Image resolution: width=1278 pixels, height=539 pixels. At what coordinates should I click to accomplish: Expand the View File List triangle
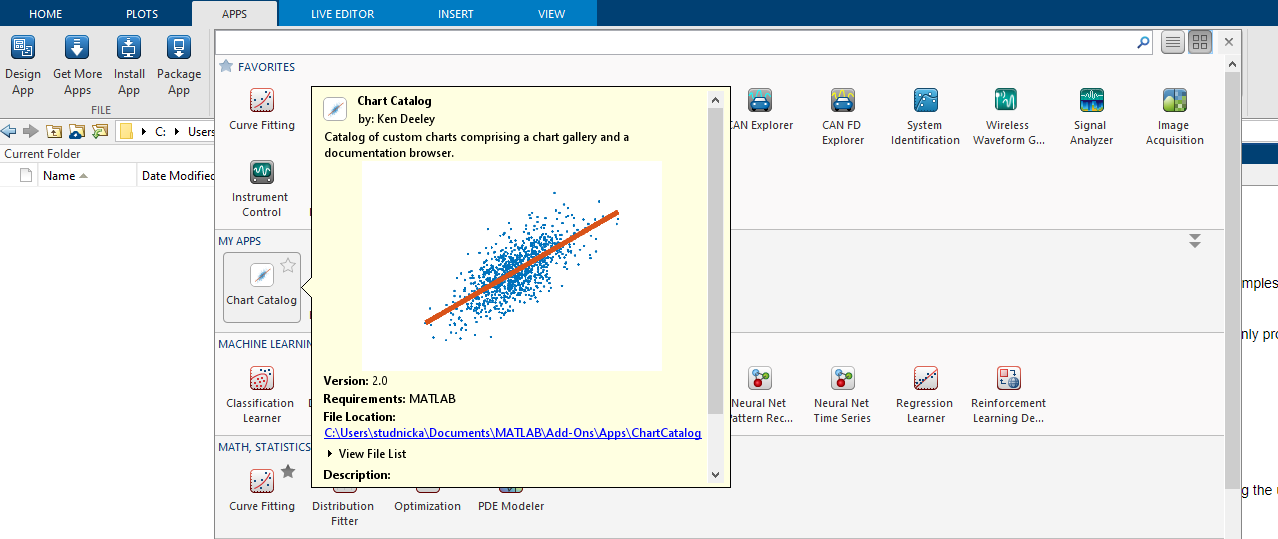(330, 454)
